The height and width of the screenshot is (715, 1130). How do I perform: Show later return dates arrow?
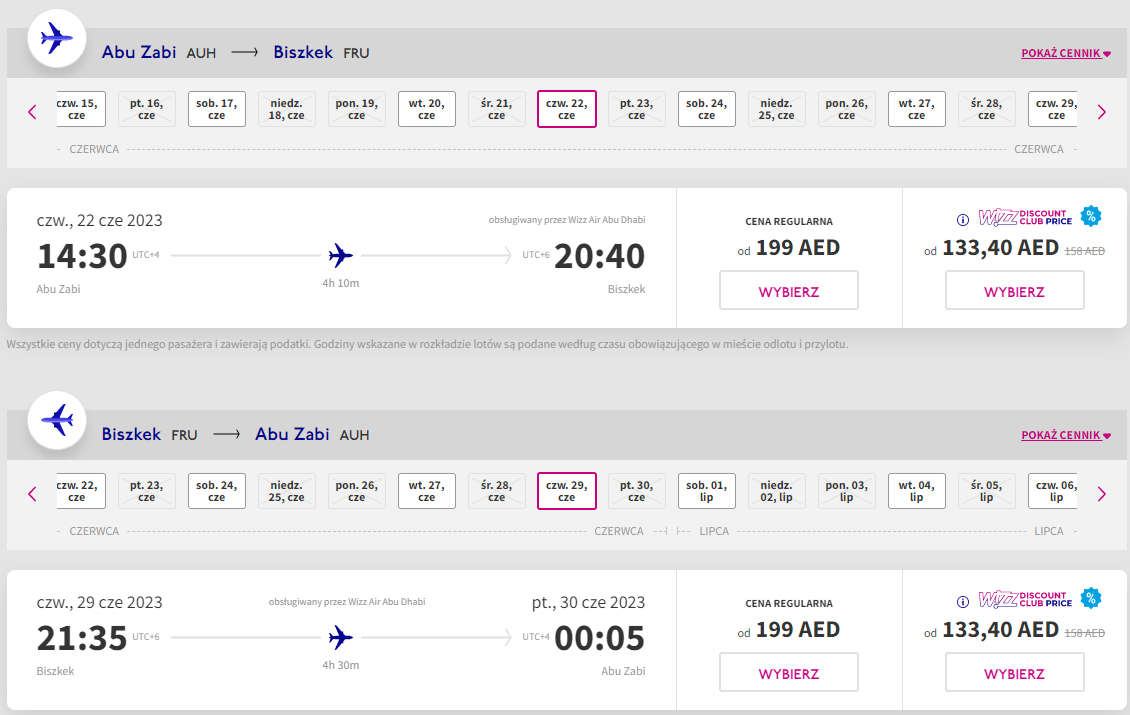1101,494
